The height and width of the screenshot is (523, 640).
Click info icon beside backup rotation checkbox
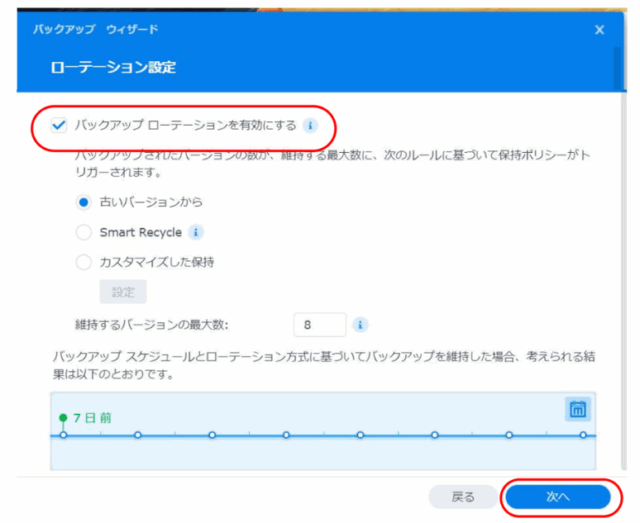click(x=310, y=127)
